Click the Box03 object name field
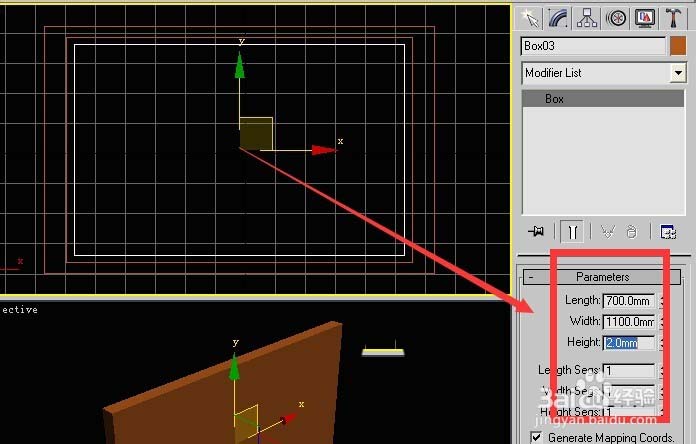Screen dimensions: 696x444 tap(593, 46)
